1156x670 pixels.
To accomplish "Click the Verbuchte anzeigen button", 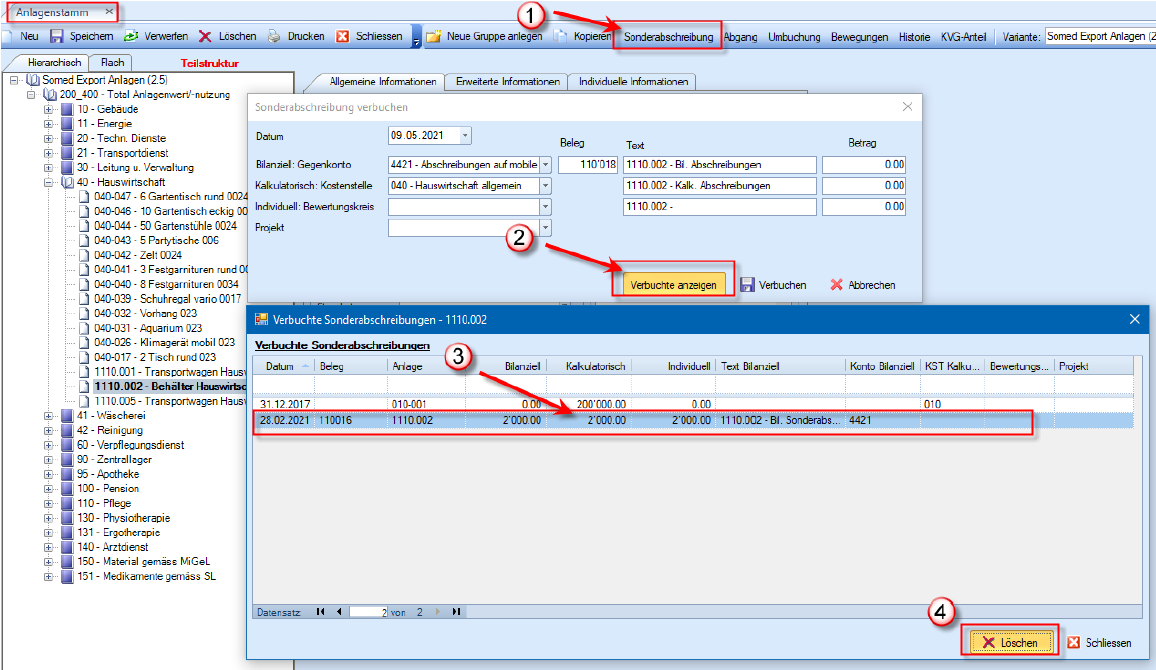I will pyautogui.click(x=673, y=285).
